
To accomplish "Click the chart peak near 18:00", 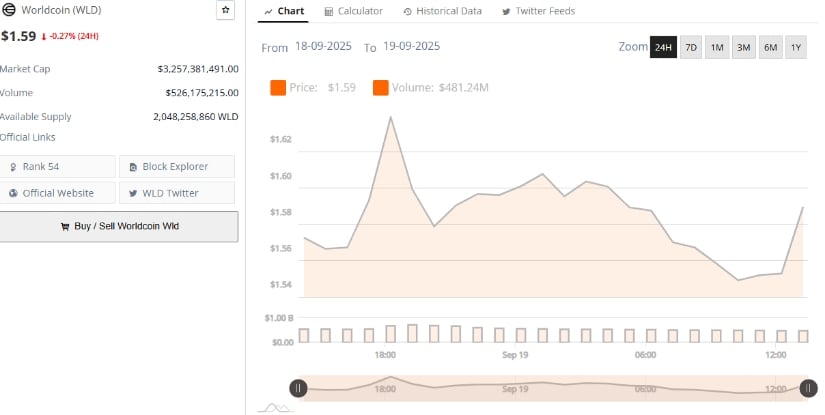I will pos(390,117).
